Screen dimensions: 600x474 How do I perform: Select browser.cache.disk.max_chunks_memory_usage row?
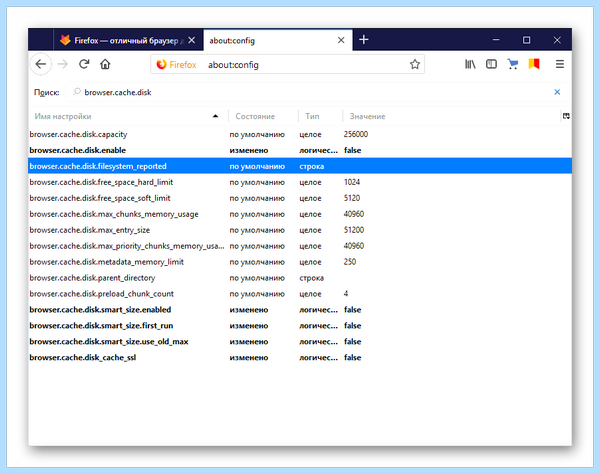pos(300,214)
